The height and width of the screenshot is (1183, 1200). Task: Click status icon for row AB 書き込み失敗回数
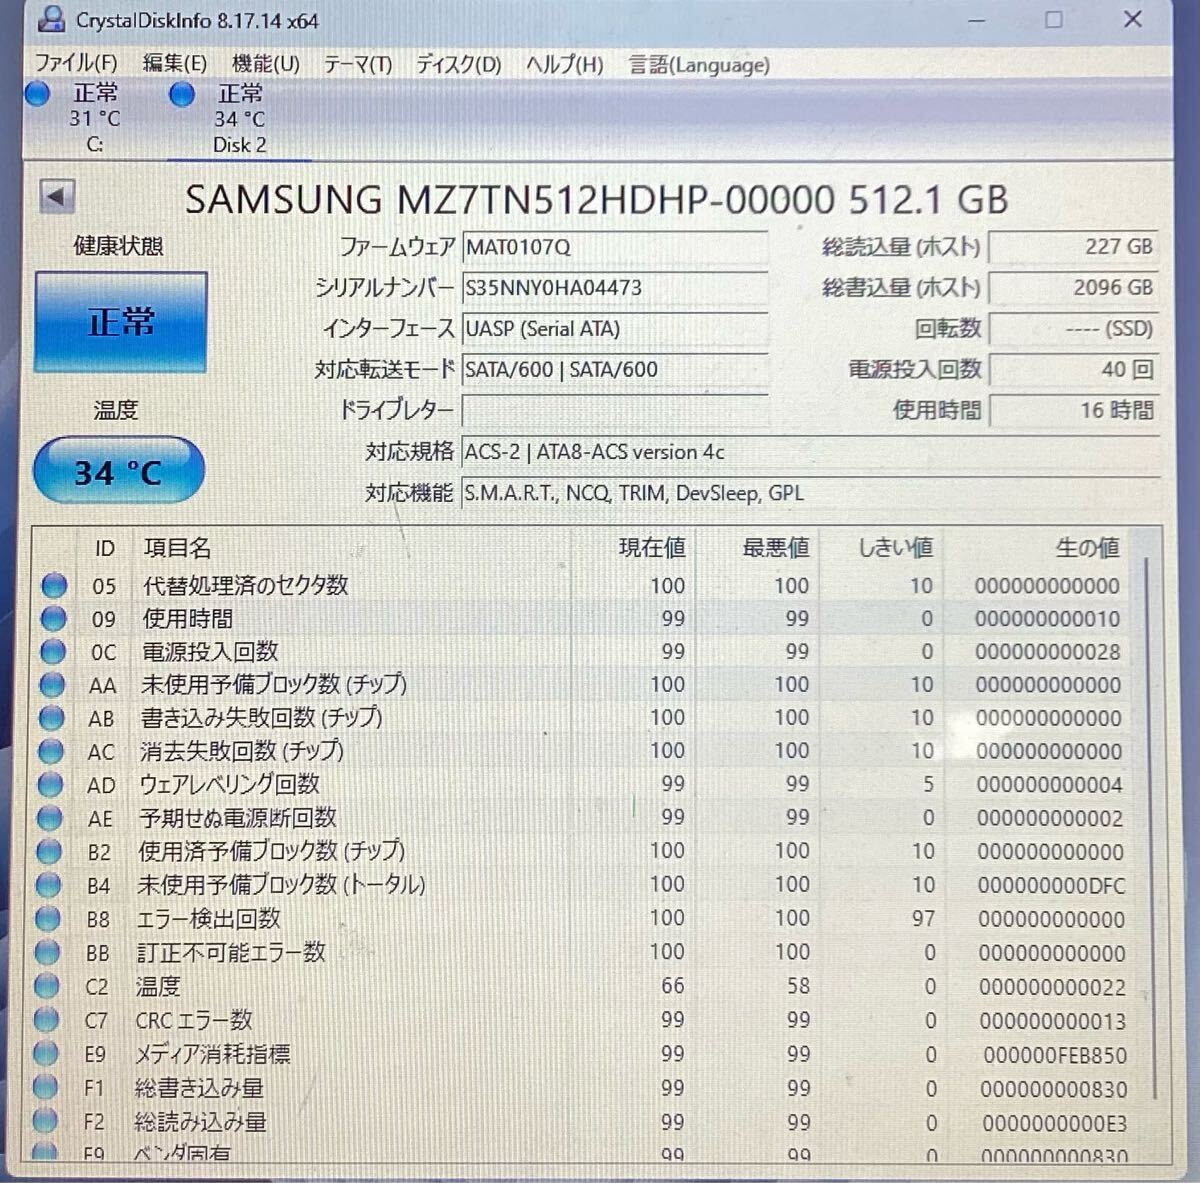click(51, 718)
